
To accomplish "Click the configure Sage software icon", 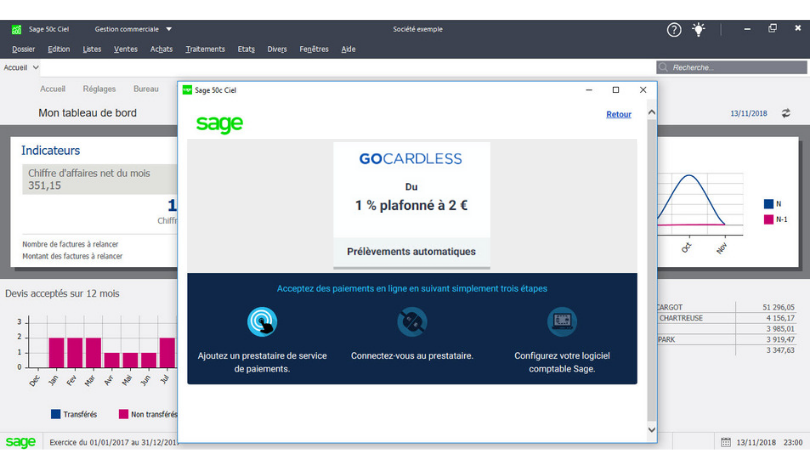I will [x=562, y=321].
